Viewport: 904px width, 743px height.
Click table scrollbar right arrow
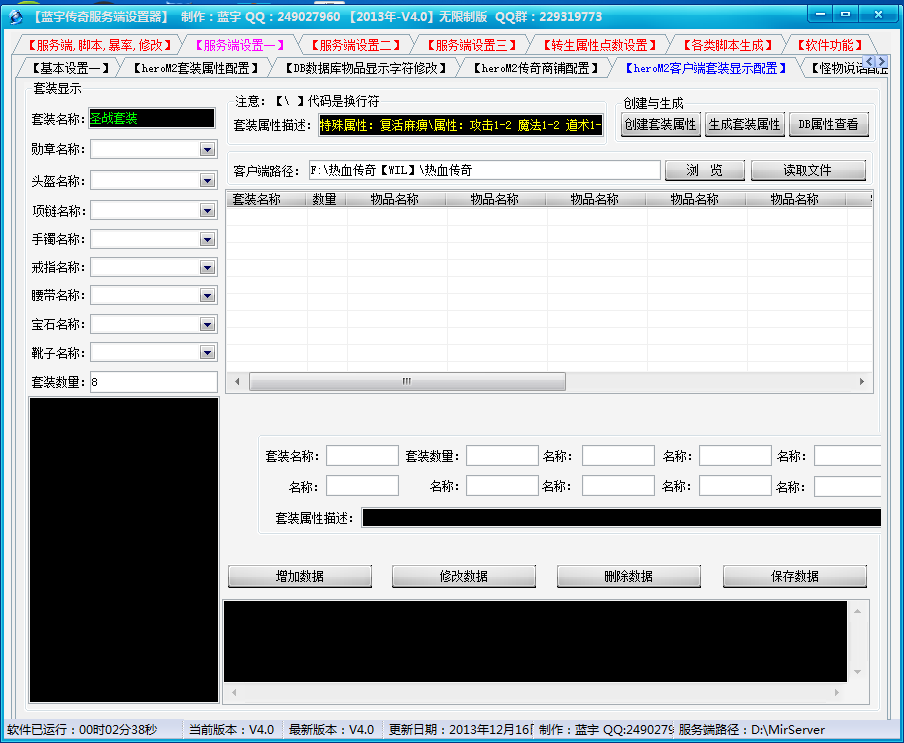pyautogui.click(x=862, y=382)
